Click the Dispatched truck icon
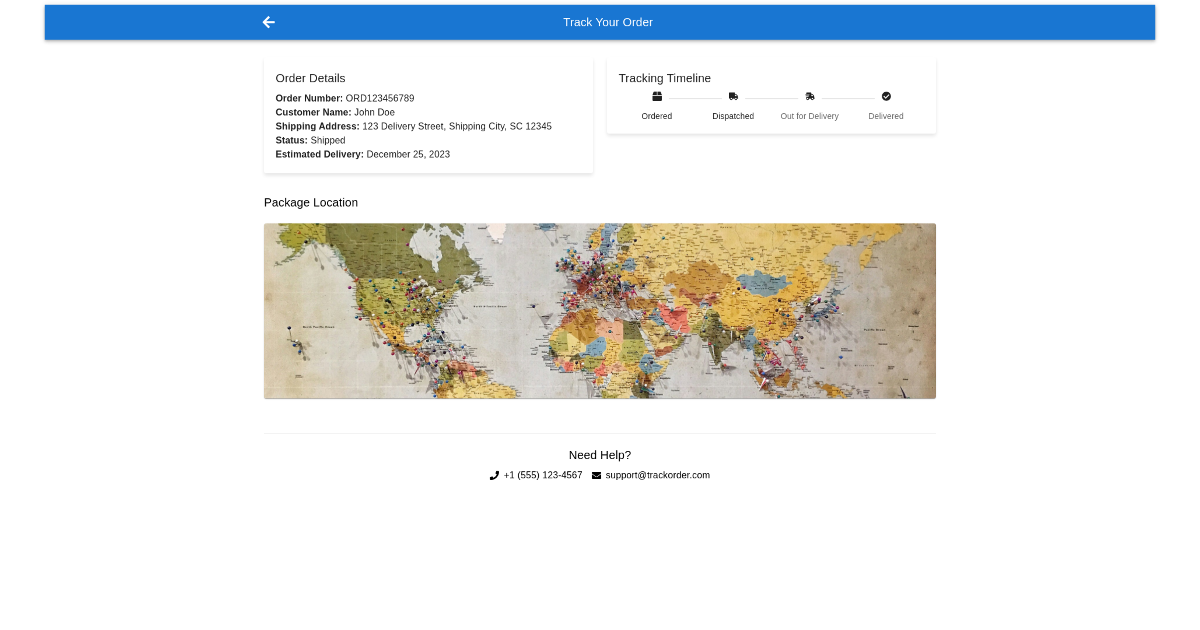 (733, 97)
